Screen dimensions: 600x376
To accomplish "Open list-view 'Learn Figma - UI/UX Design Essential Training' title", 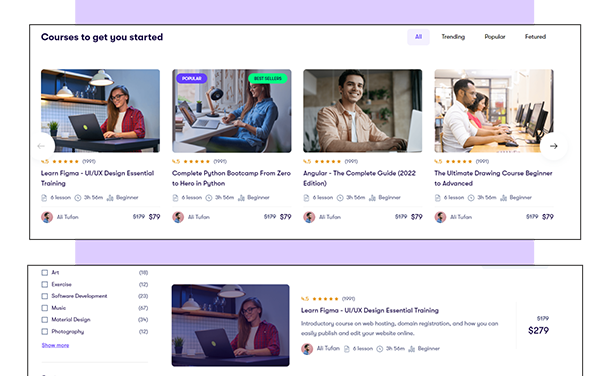I will tap(370, 310).
